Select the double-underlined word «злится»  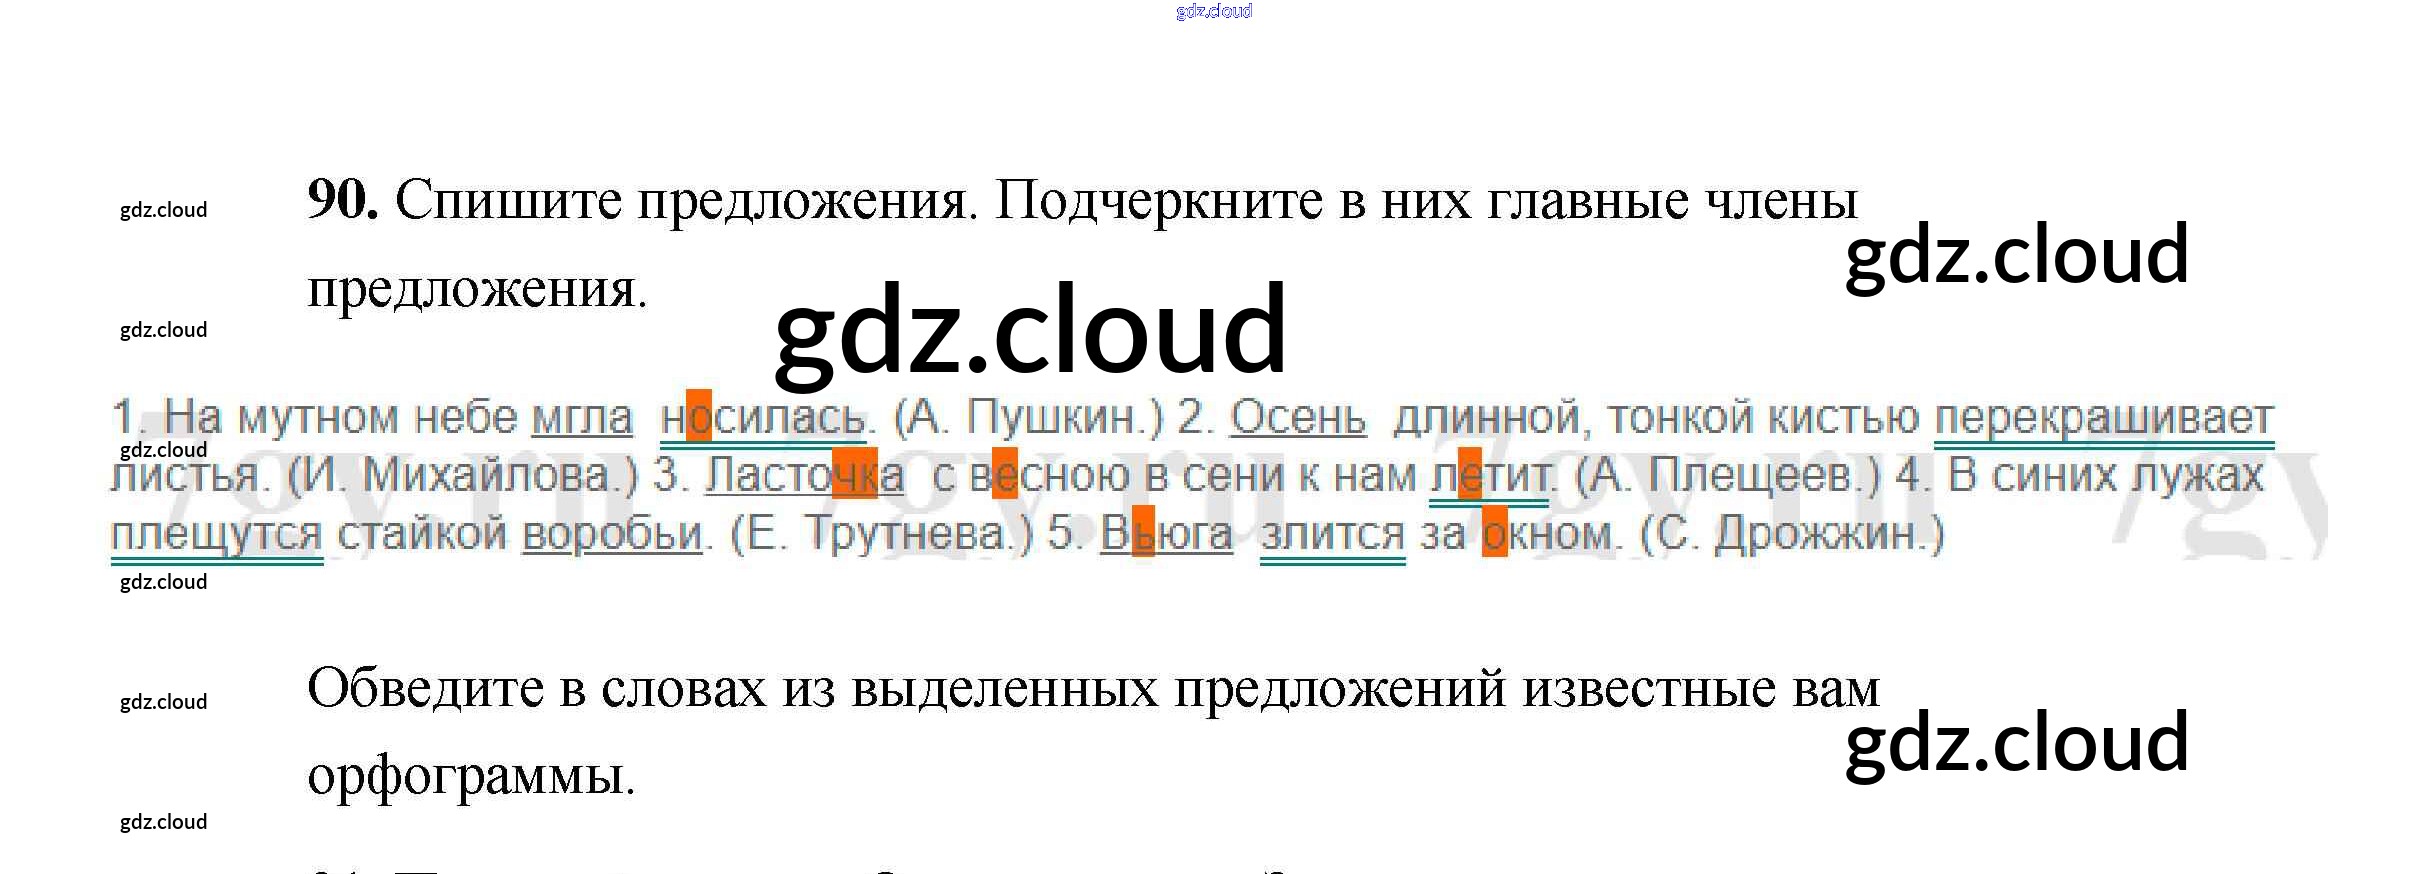(1332, 533)
